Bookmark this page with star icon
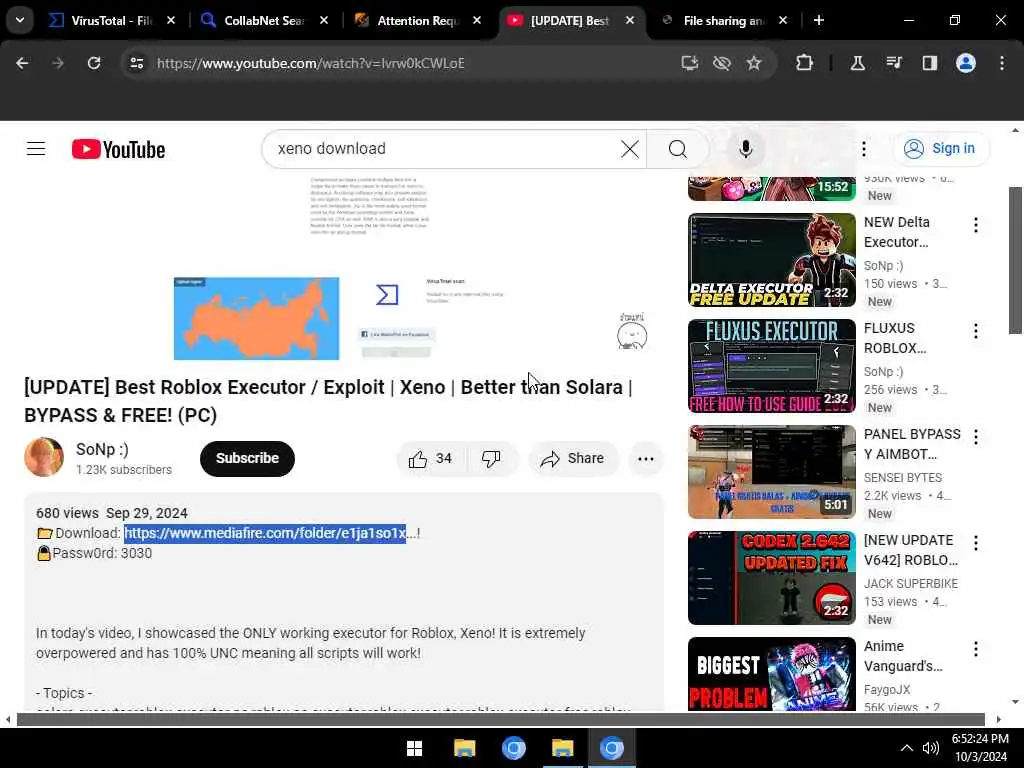The height and width of the screenshot is (768, 1024). pyautogui.click(x=754, y=63)
